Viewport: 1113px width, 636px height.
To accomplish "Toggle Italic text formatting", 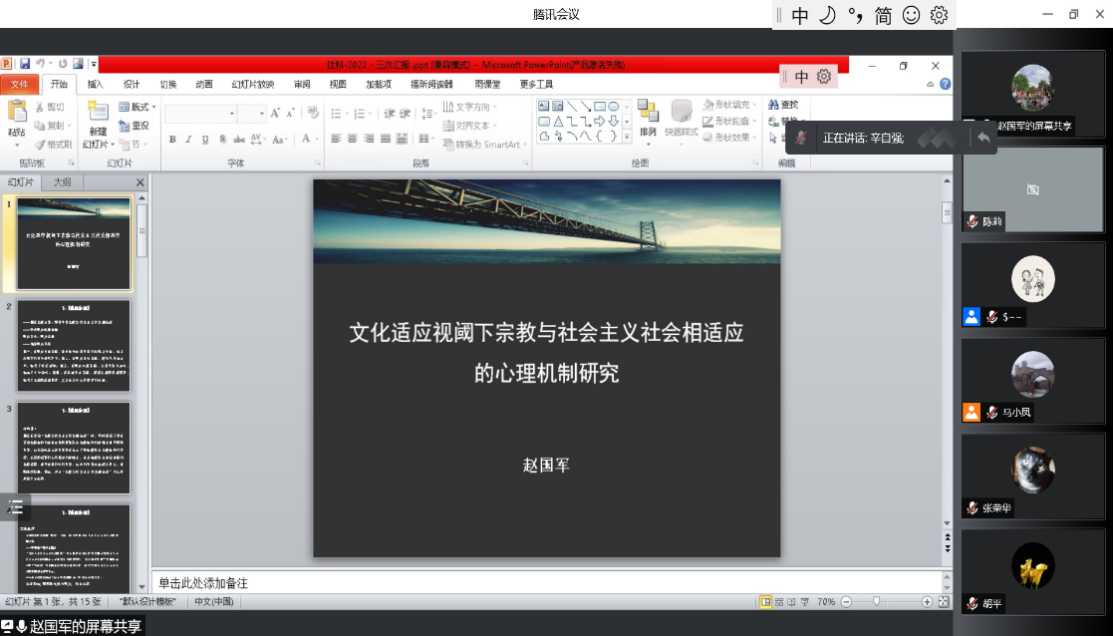I will point(188,140).
